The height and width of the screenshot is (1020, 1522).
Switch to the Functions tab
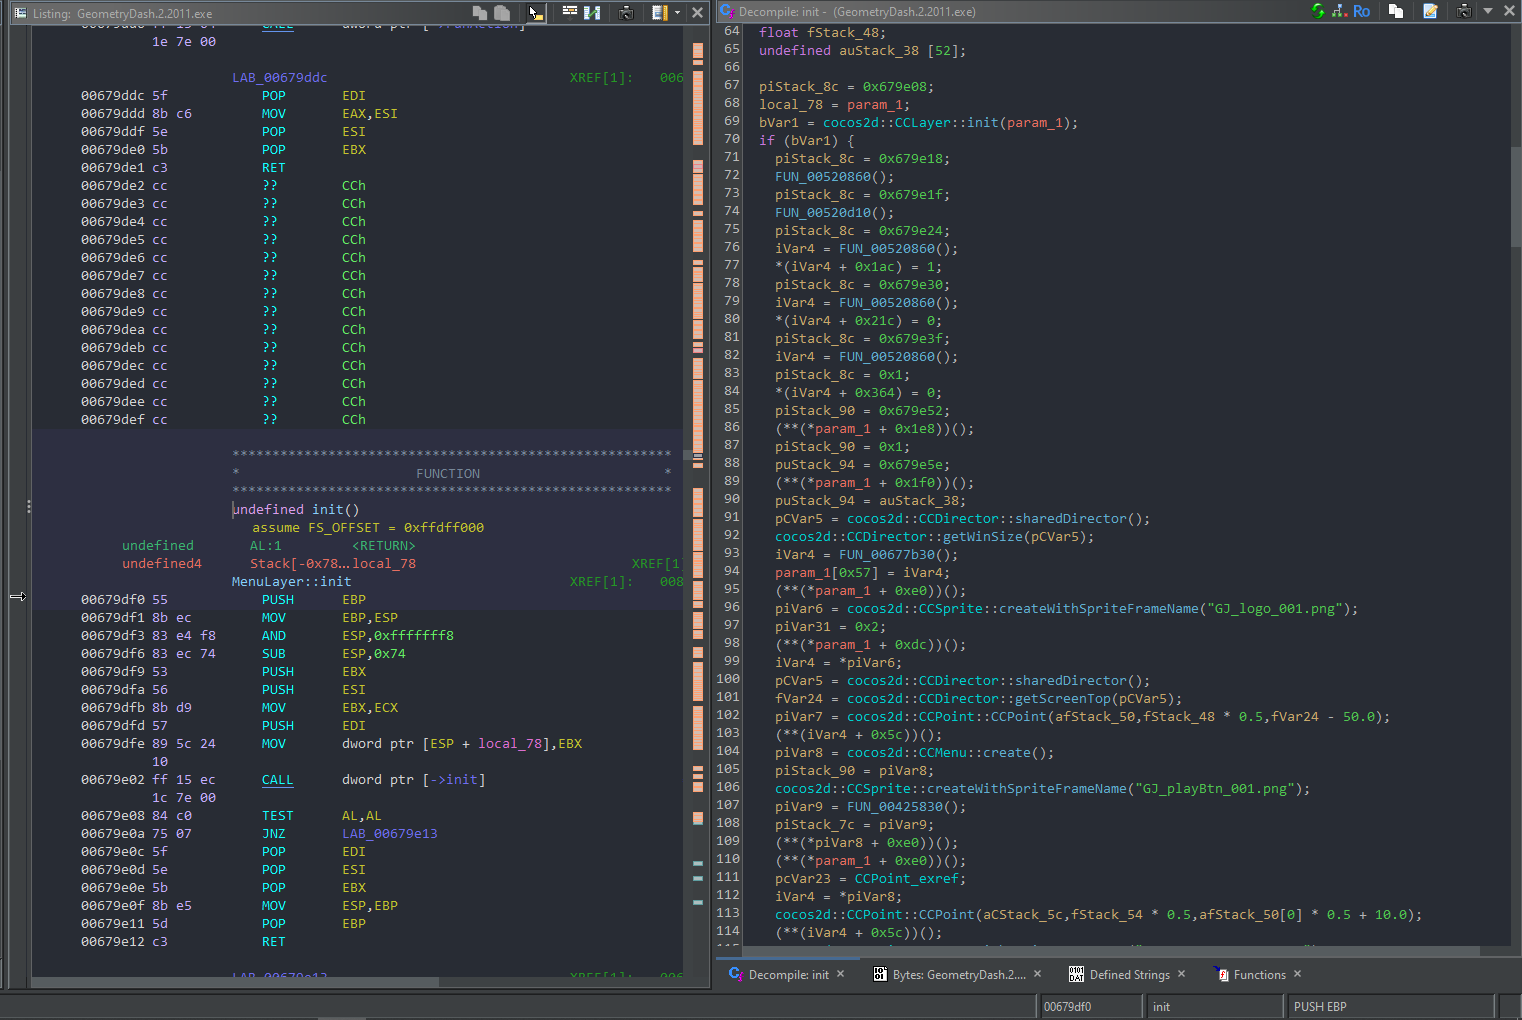[x=1259, y=975]
